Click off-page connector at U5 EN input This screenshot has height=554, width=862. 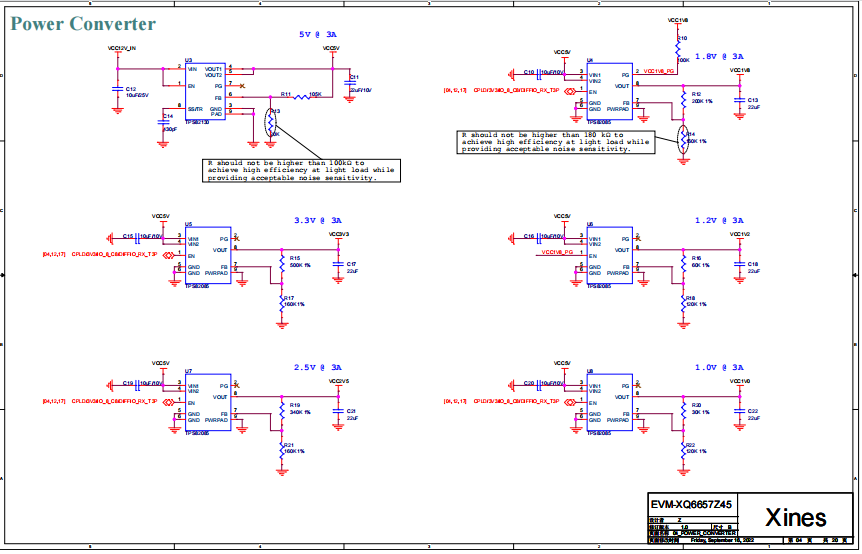click(169, 255)
